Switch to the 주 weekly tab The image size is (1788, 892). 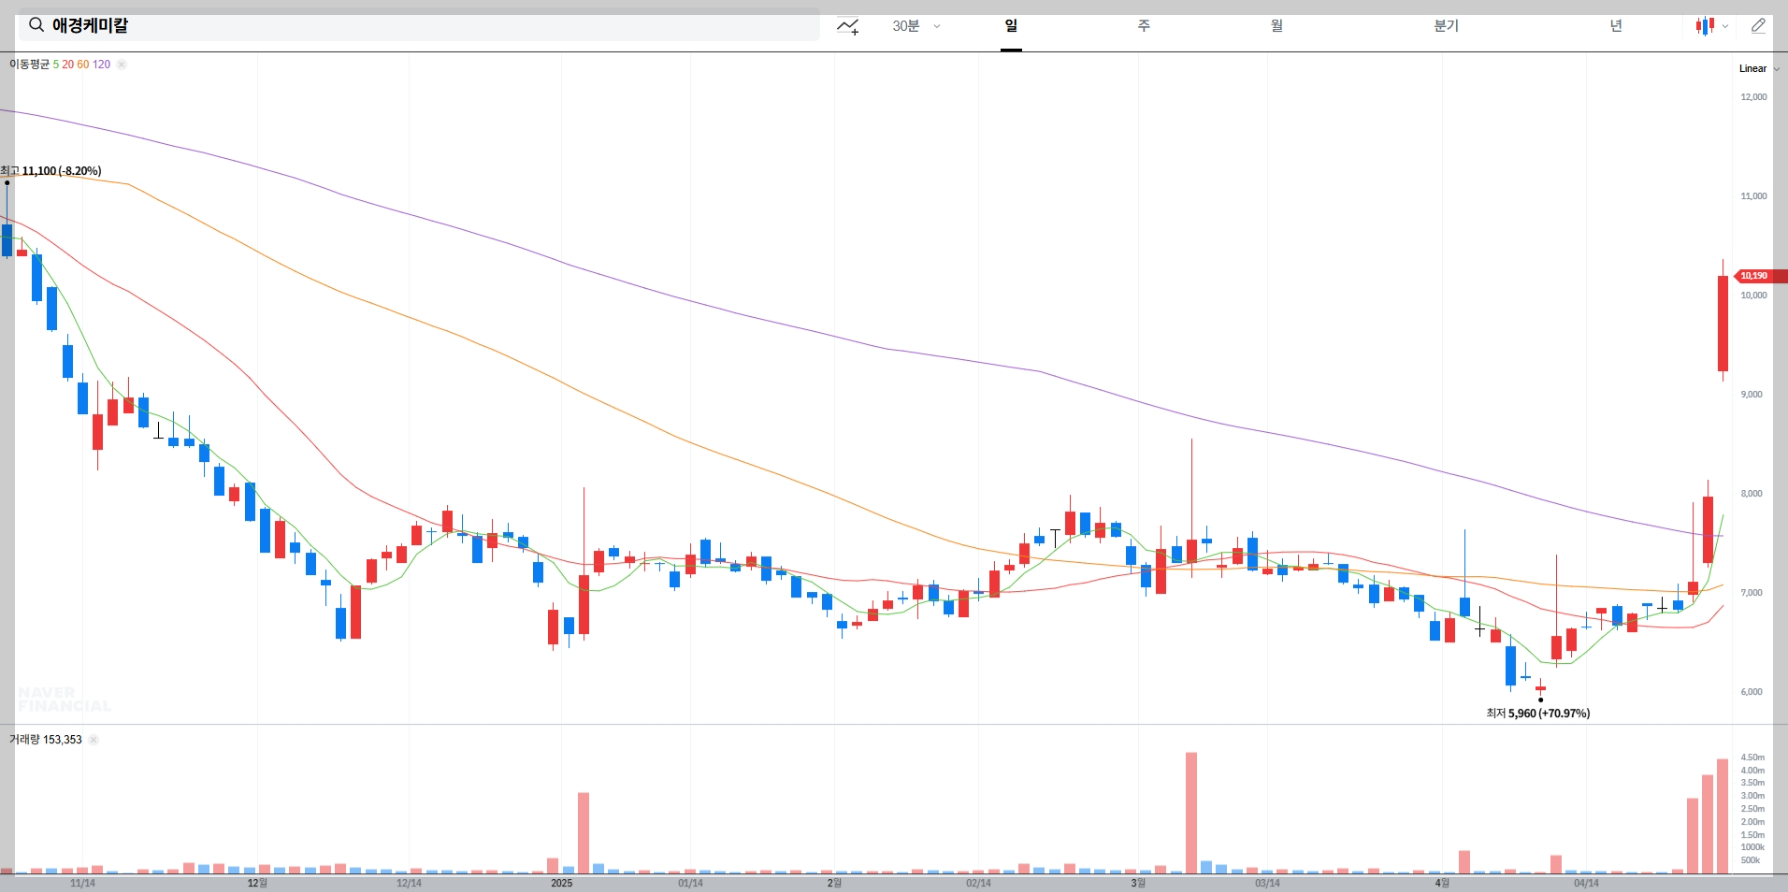pyautogui.click(x=1144, y=26)
